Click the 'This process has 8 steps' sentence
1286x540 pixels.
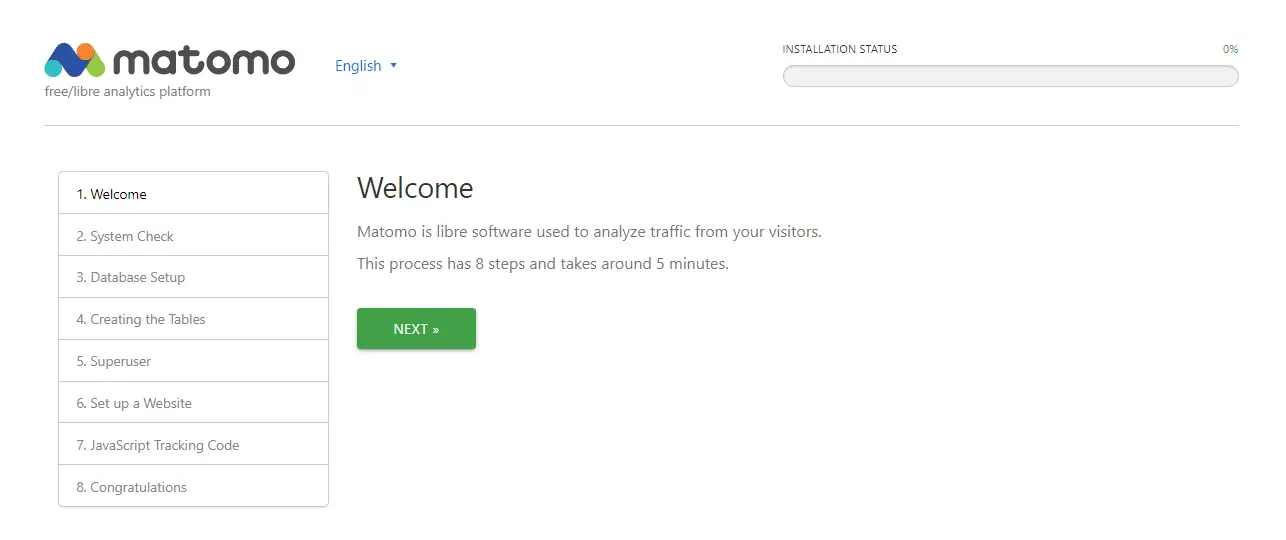(543, 265)
